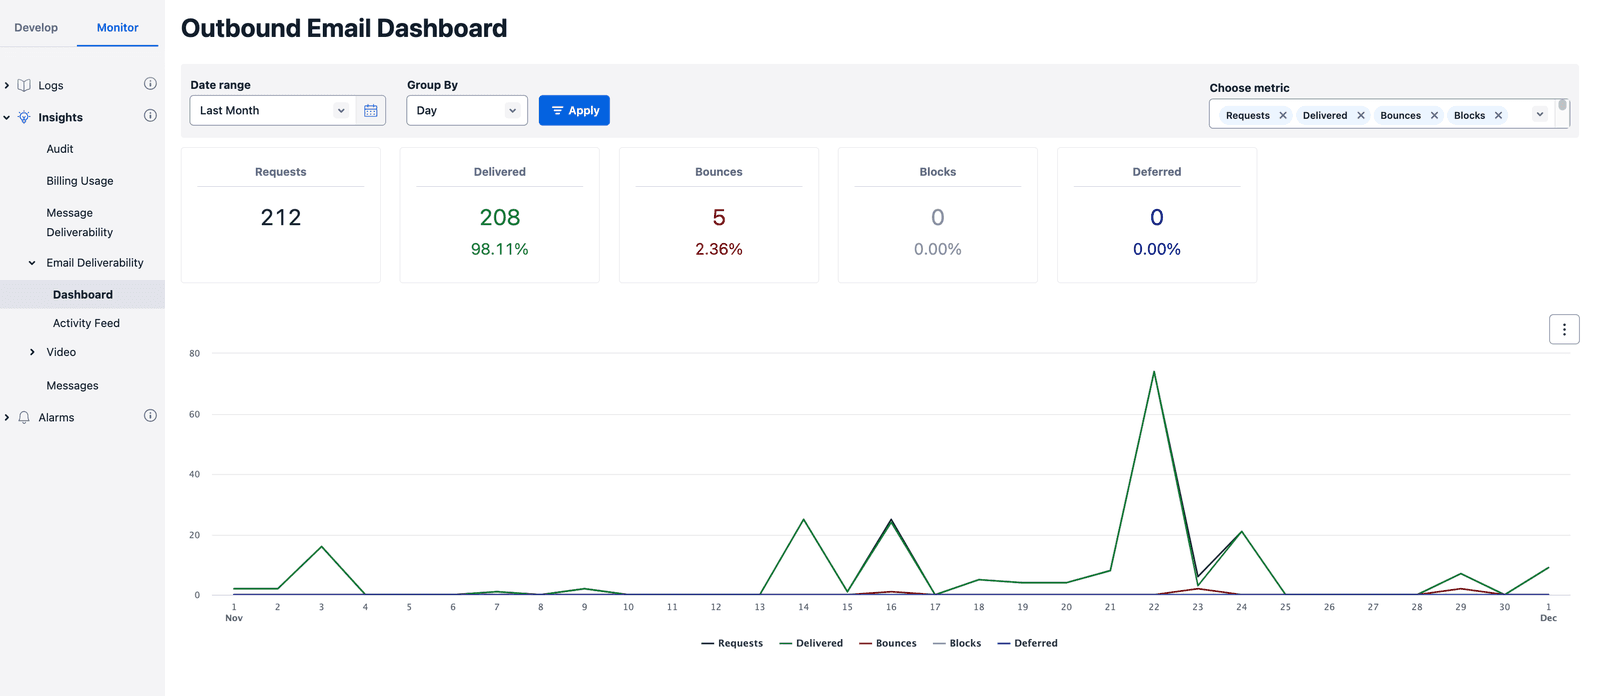Screen dimensions: 1600x696
Task: Open the Activity Feed page
Action: 86,323
